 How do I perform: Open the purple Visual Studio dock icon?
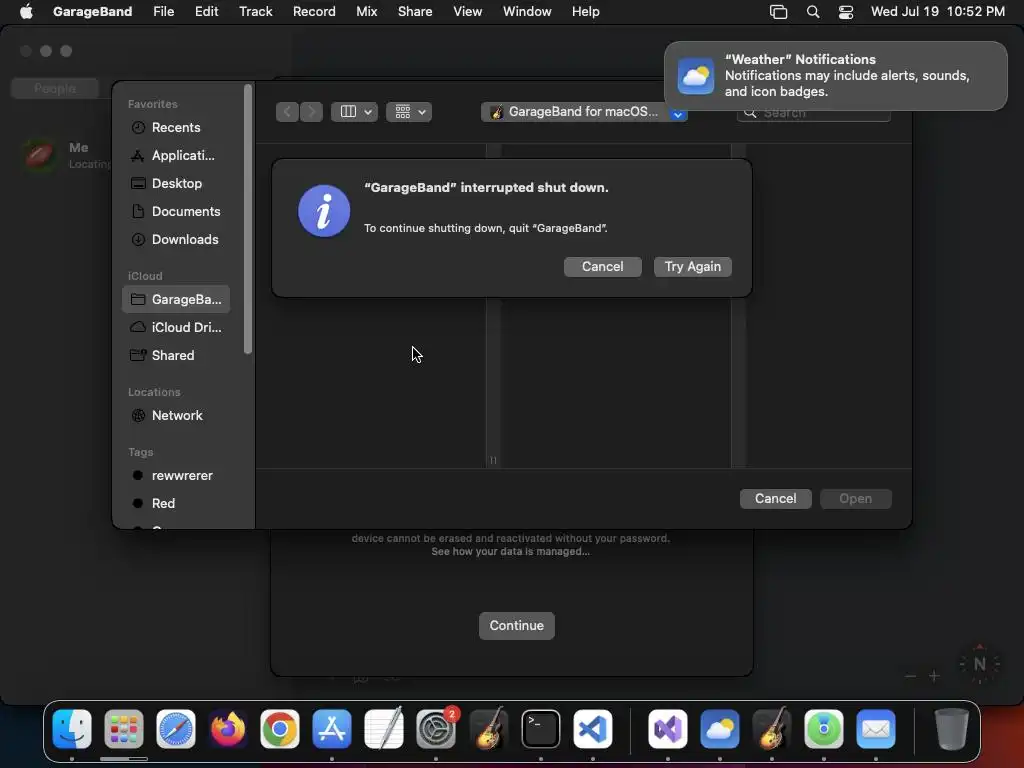tap(667, 729)
